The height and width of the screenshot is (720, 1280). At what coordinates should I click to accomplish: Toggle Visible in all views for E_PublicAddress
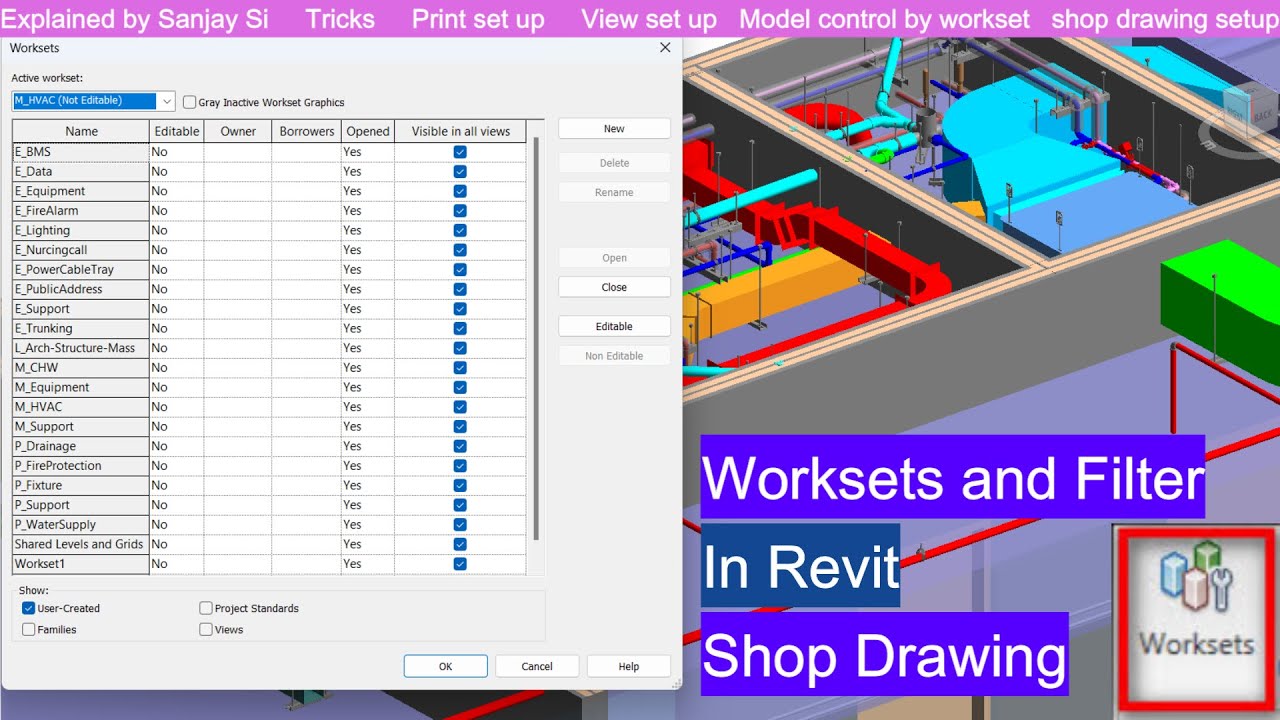tap(460, 289)
